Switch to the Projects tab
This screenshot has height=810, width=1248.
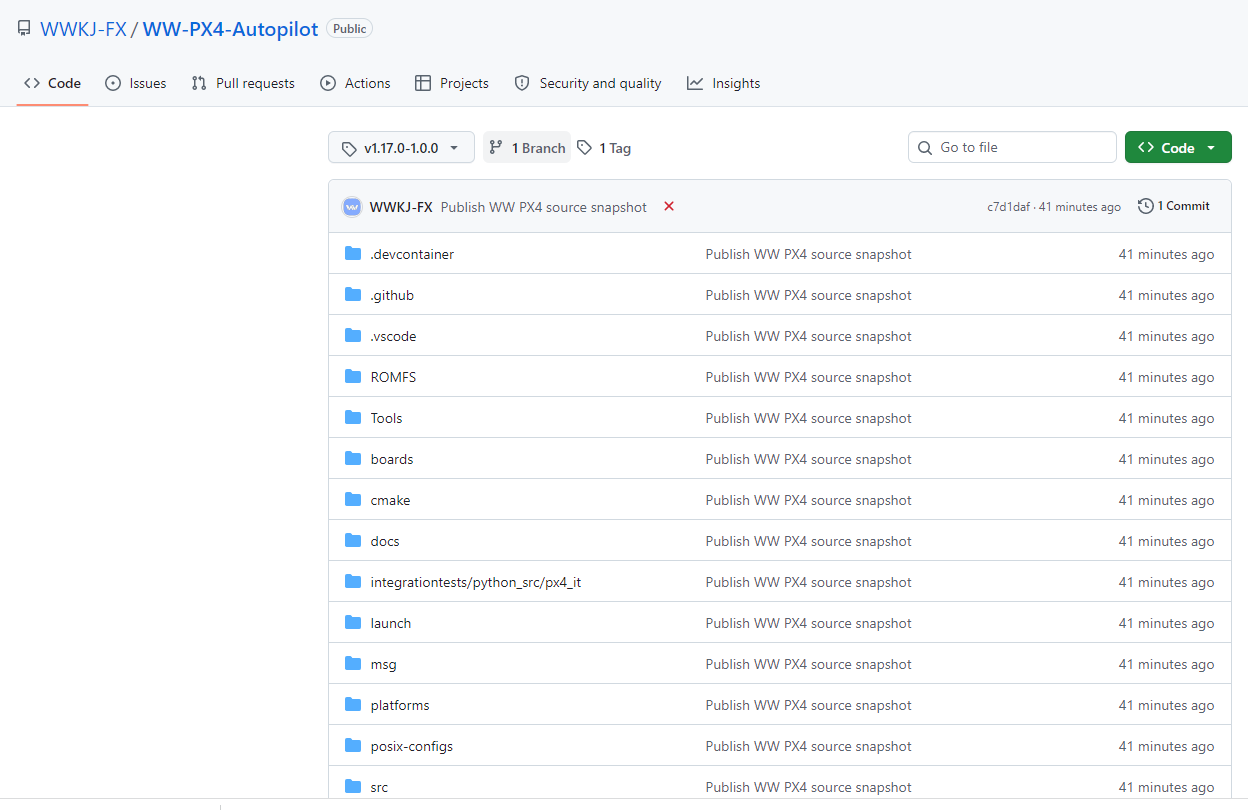[452, 83]
